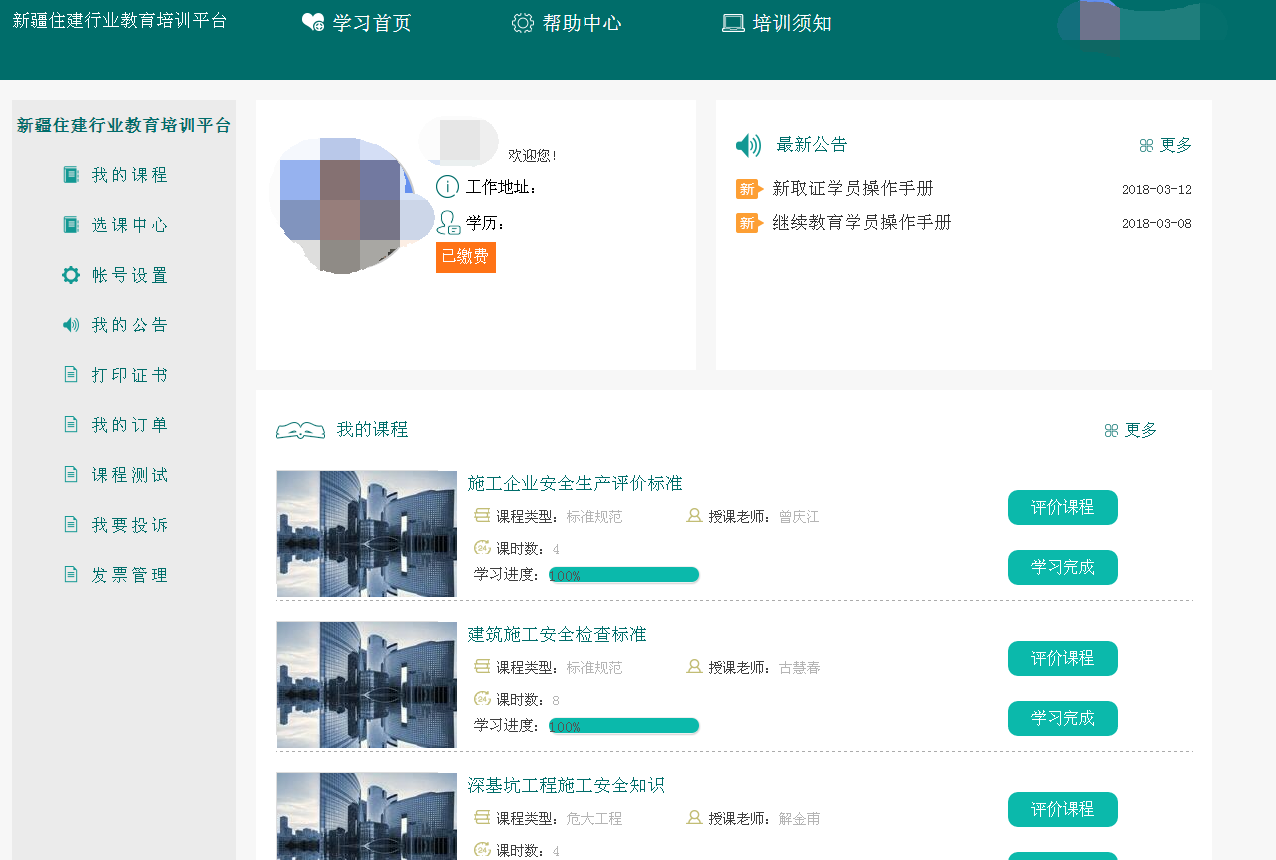This screenshot has height=860, width=1276.
Task: Click the gear icon next to 帐号设置
Action: point(71,275)
